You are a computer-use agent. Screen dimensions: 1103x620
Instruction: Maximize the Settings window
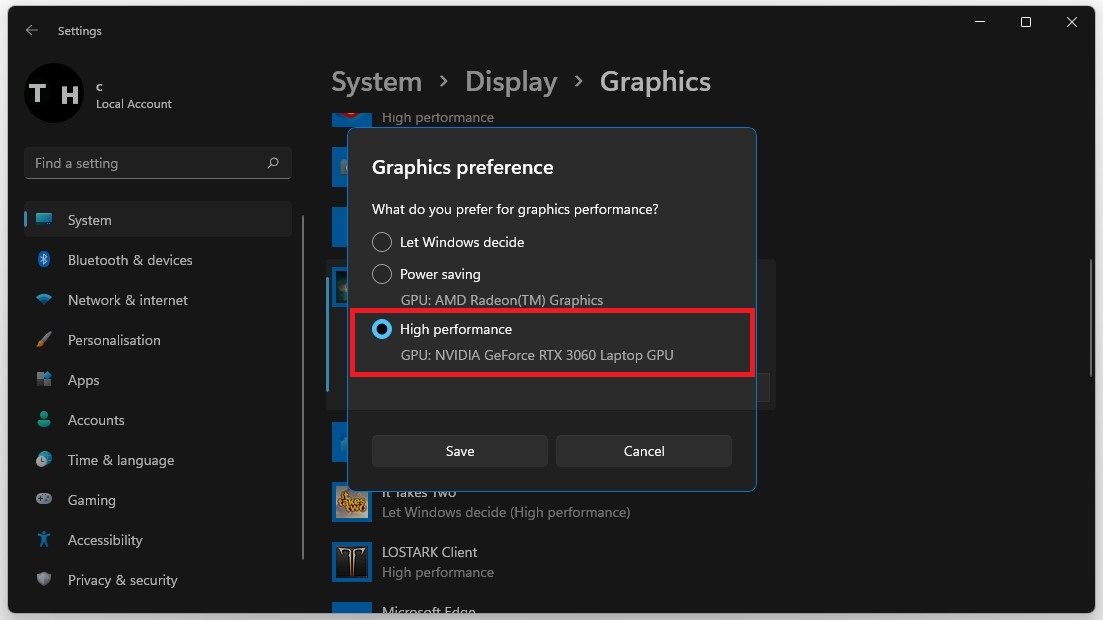pos(1026,22)
